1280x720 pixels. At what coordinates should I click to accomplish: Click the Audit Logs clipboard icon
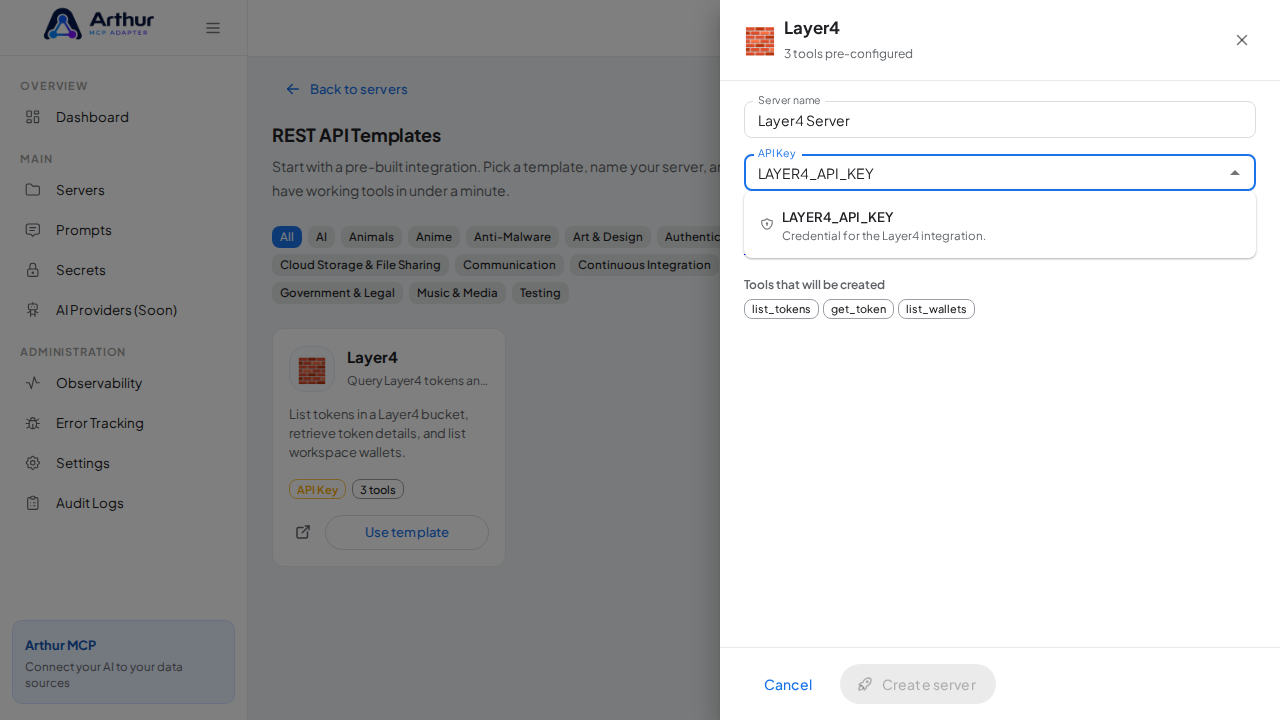point(33,503)
